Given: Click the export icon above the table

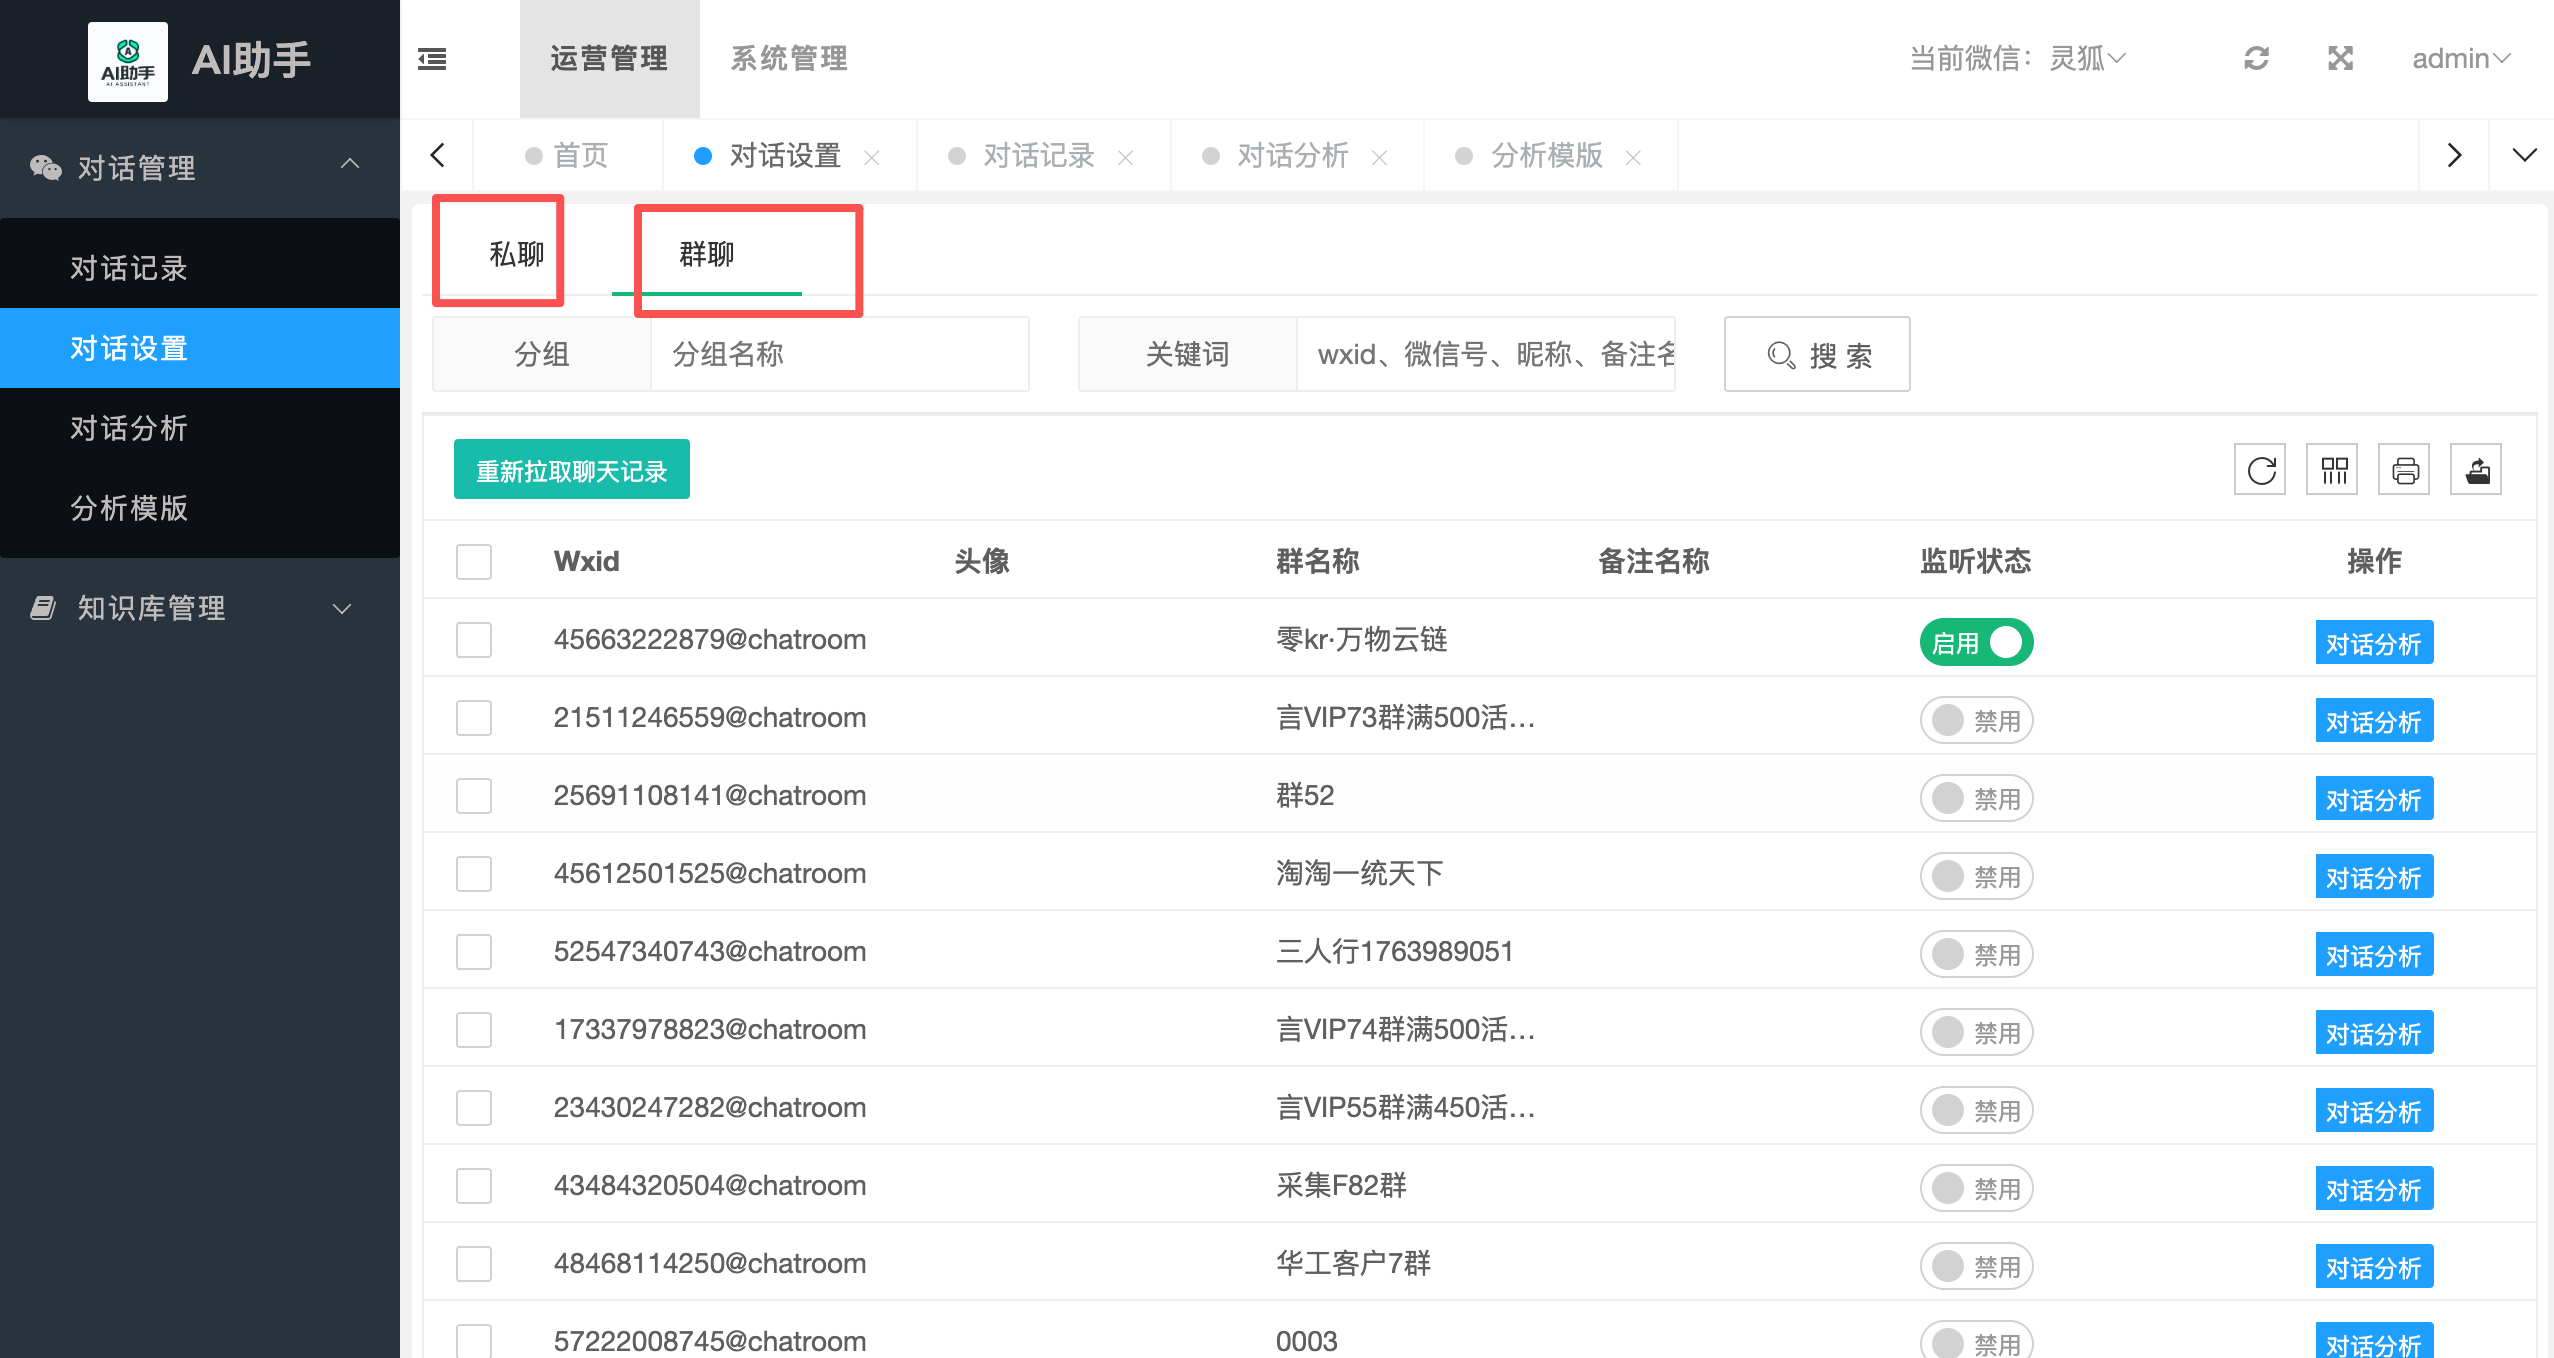Looking at the screenshot, I should tap(2477, 470).
